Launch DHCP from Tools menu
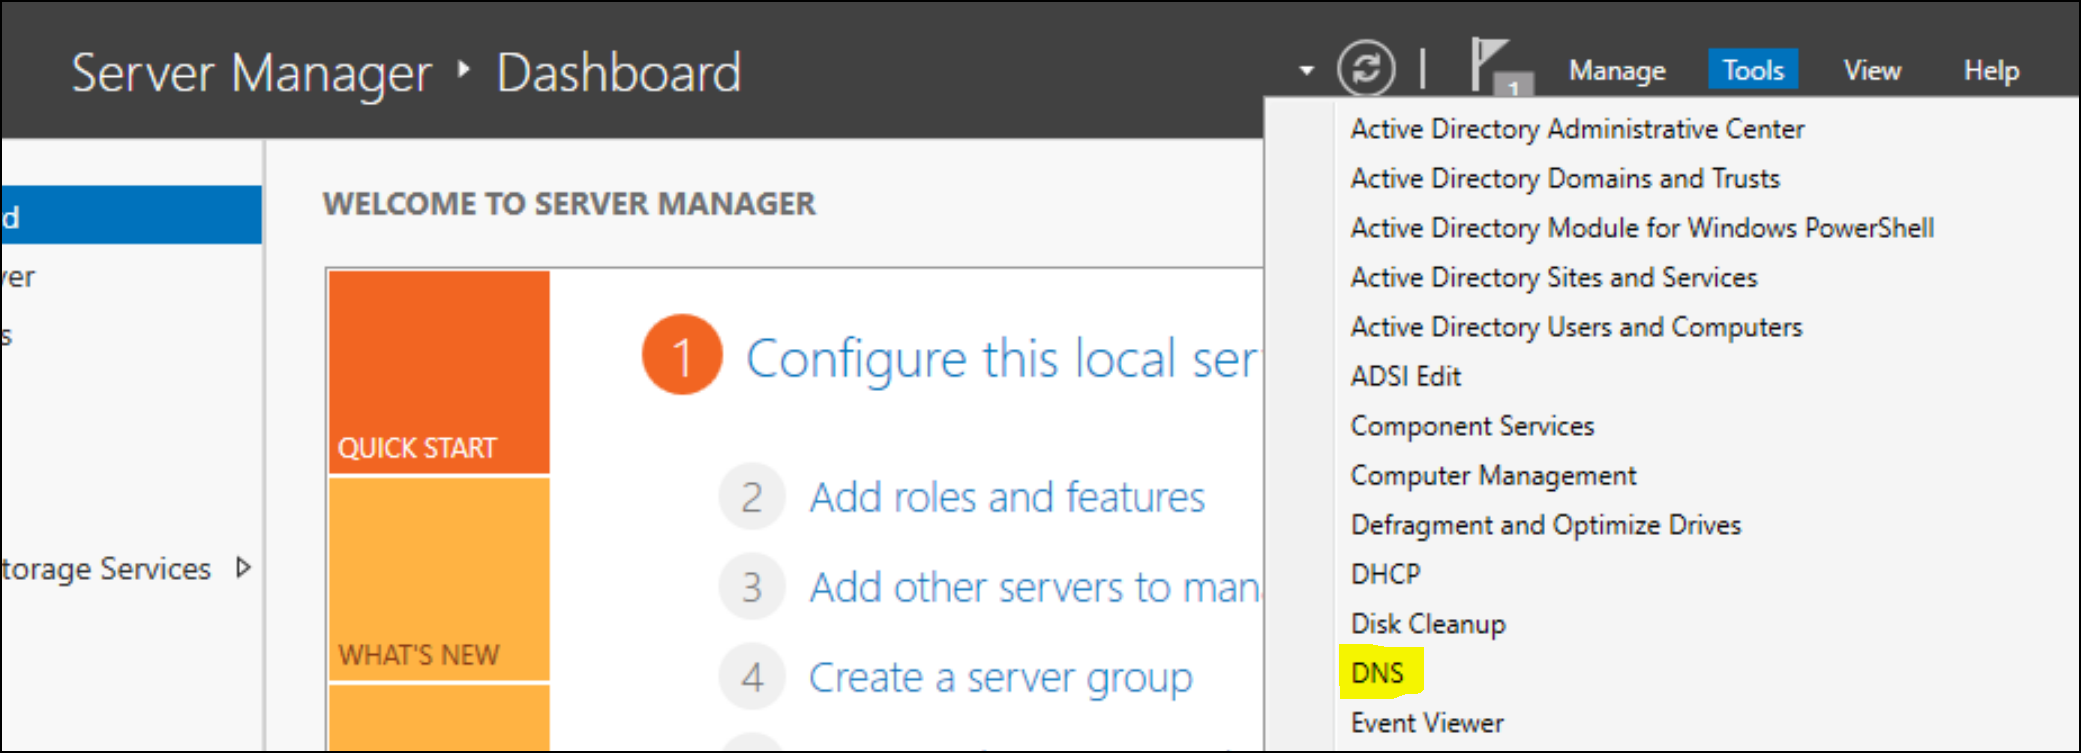 pos(1385,574)
